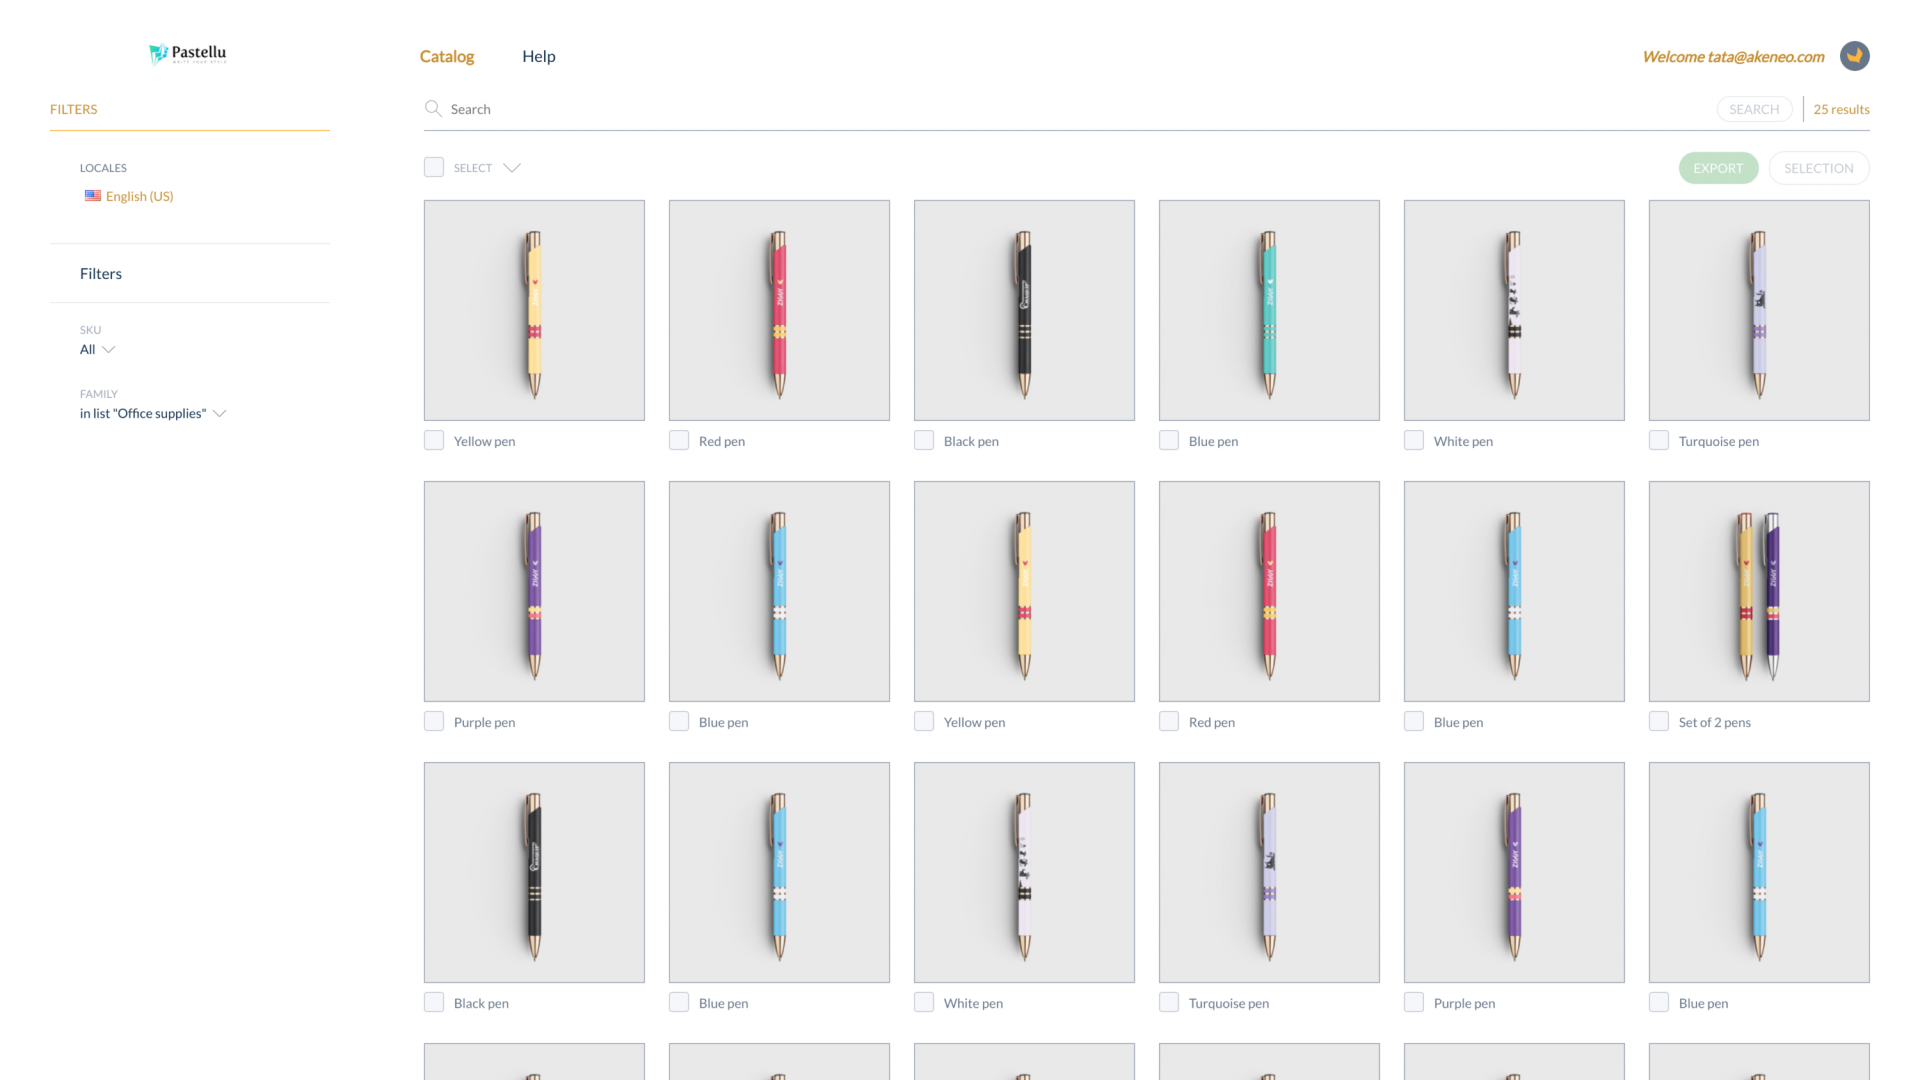Open the Set of 2 pens image
This screenshot has height=1080, width=1920.
(x=1758, y=591)
